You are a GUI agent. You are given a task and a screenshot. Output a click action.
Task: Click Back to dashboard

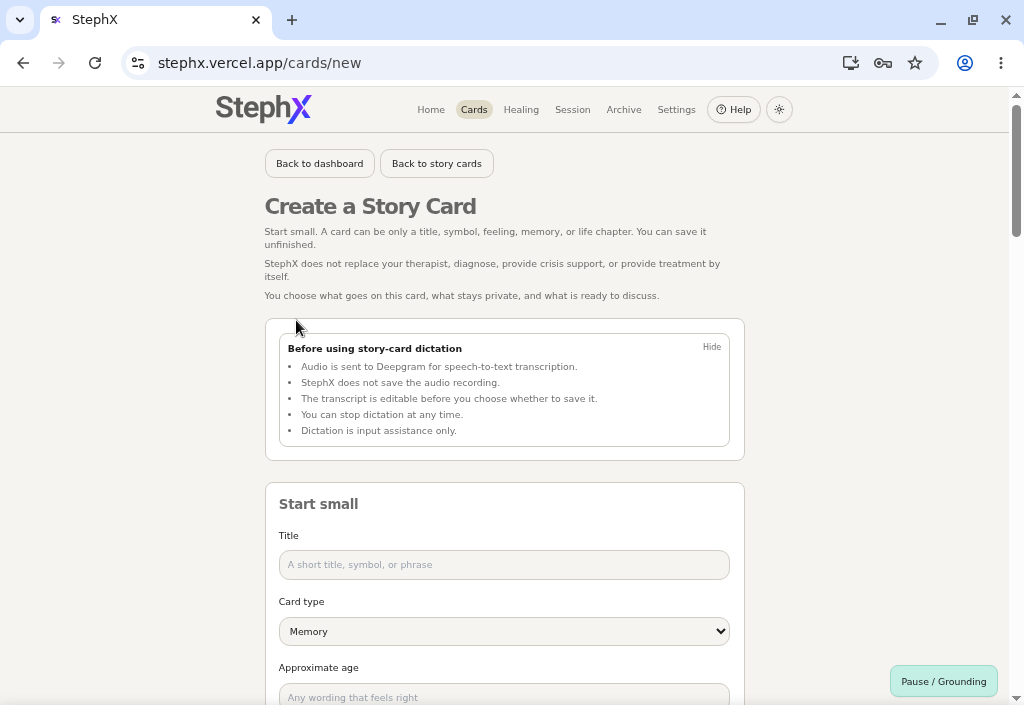[319, 164]
